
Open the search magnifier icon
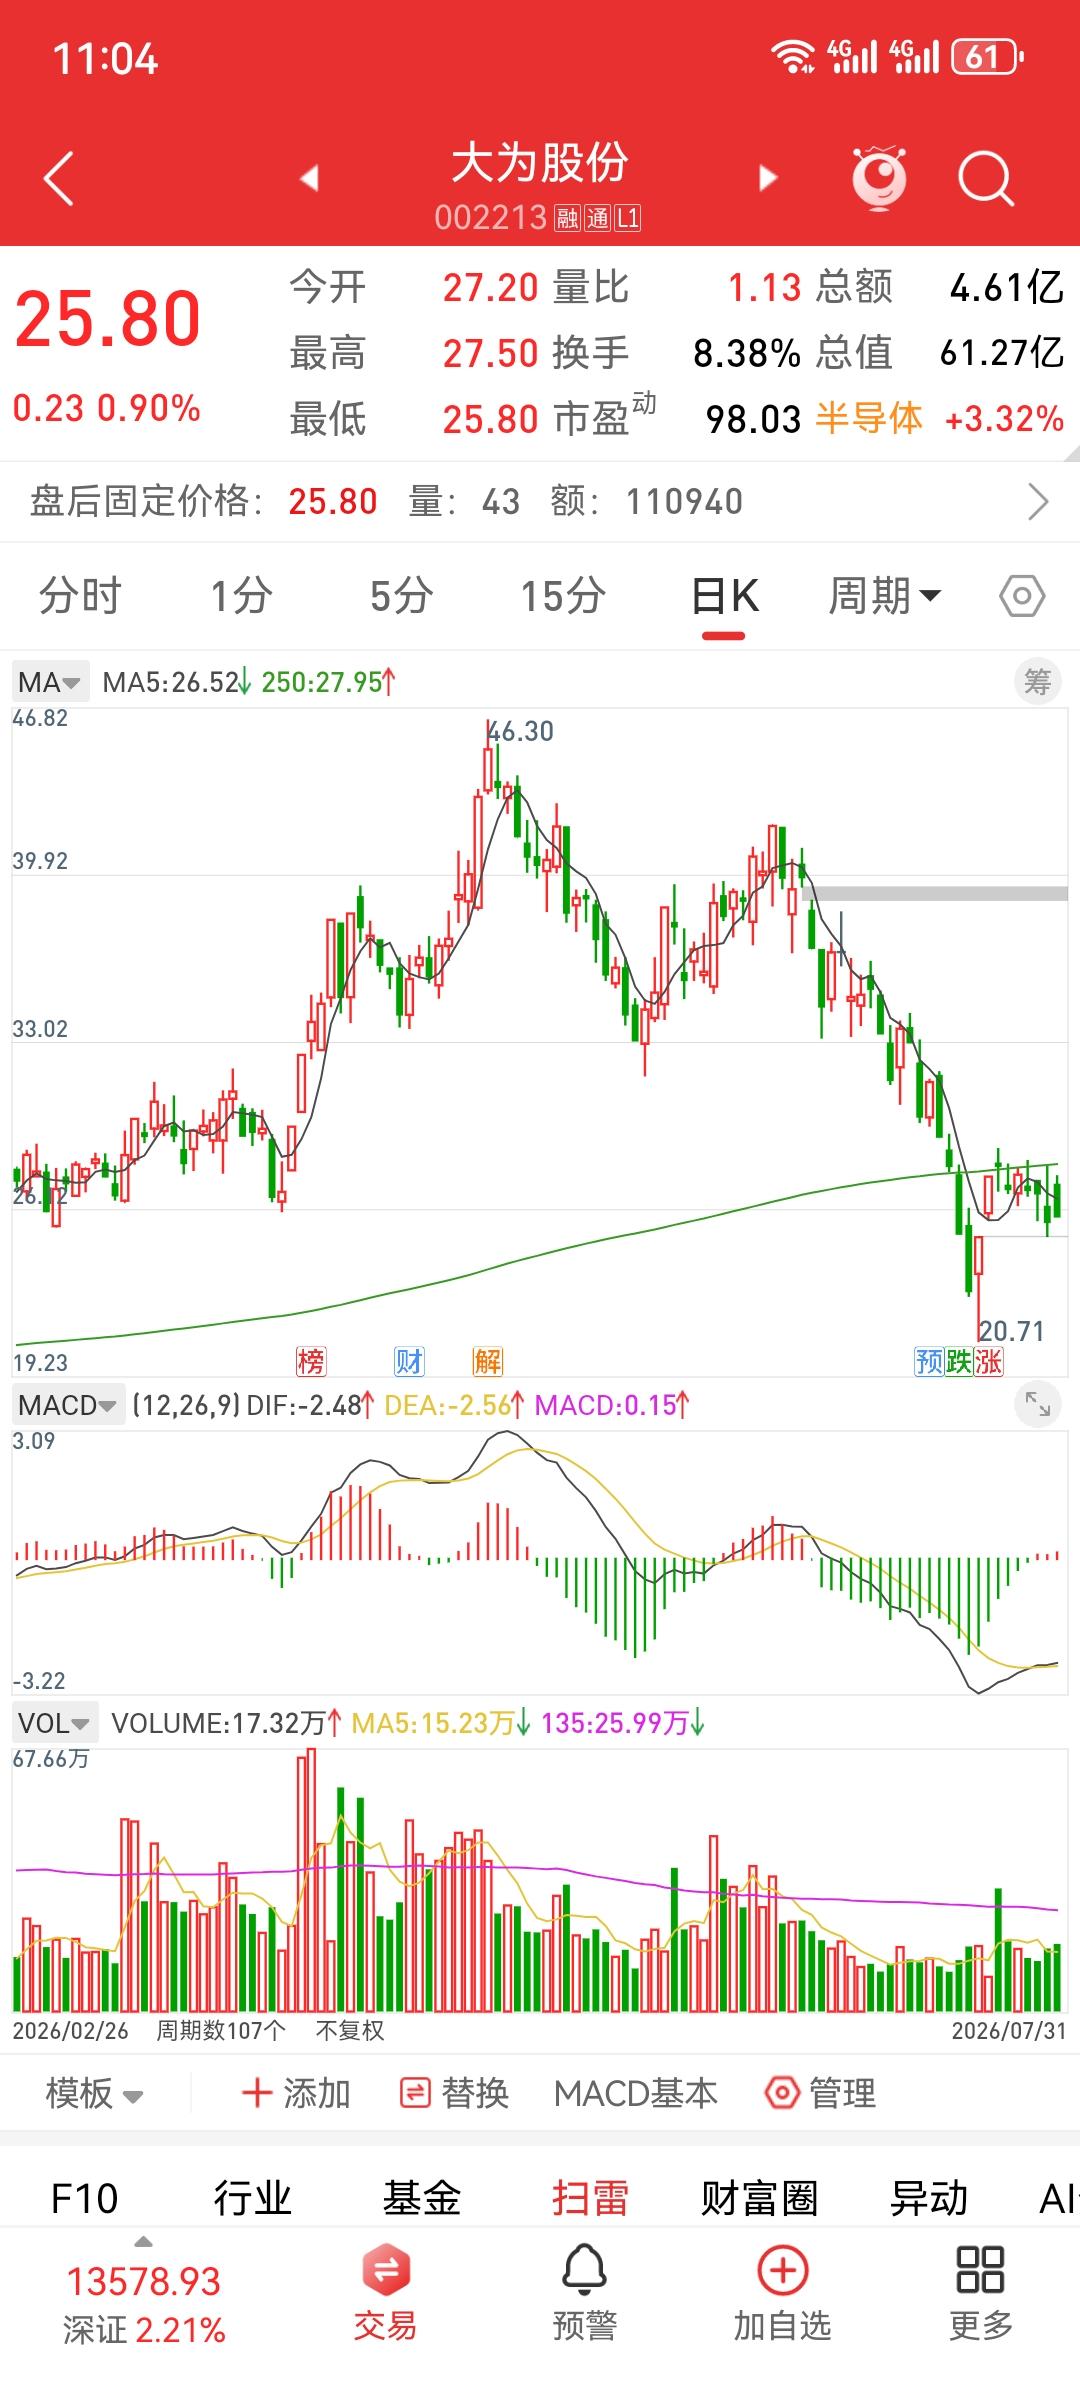[985, 178]
